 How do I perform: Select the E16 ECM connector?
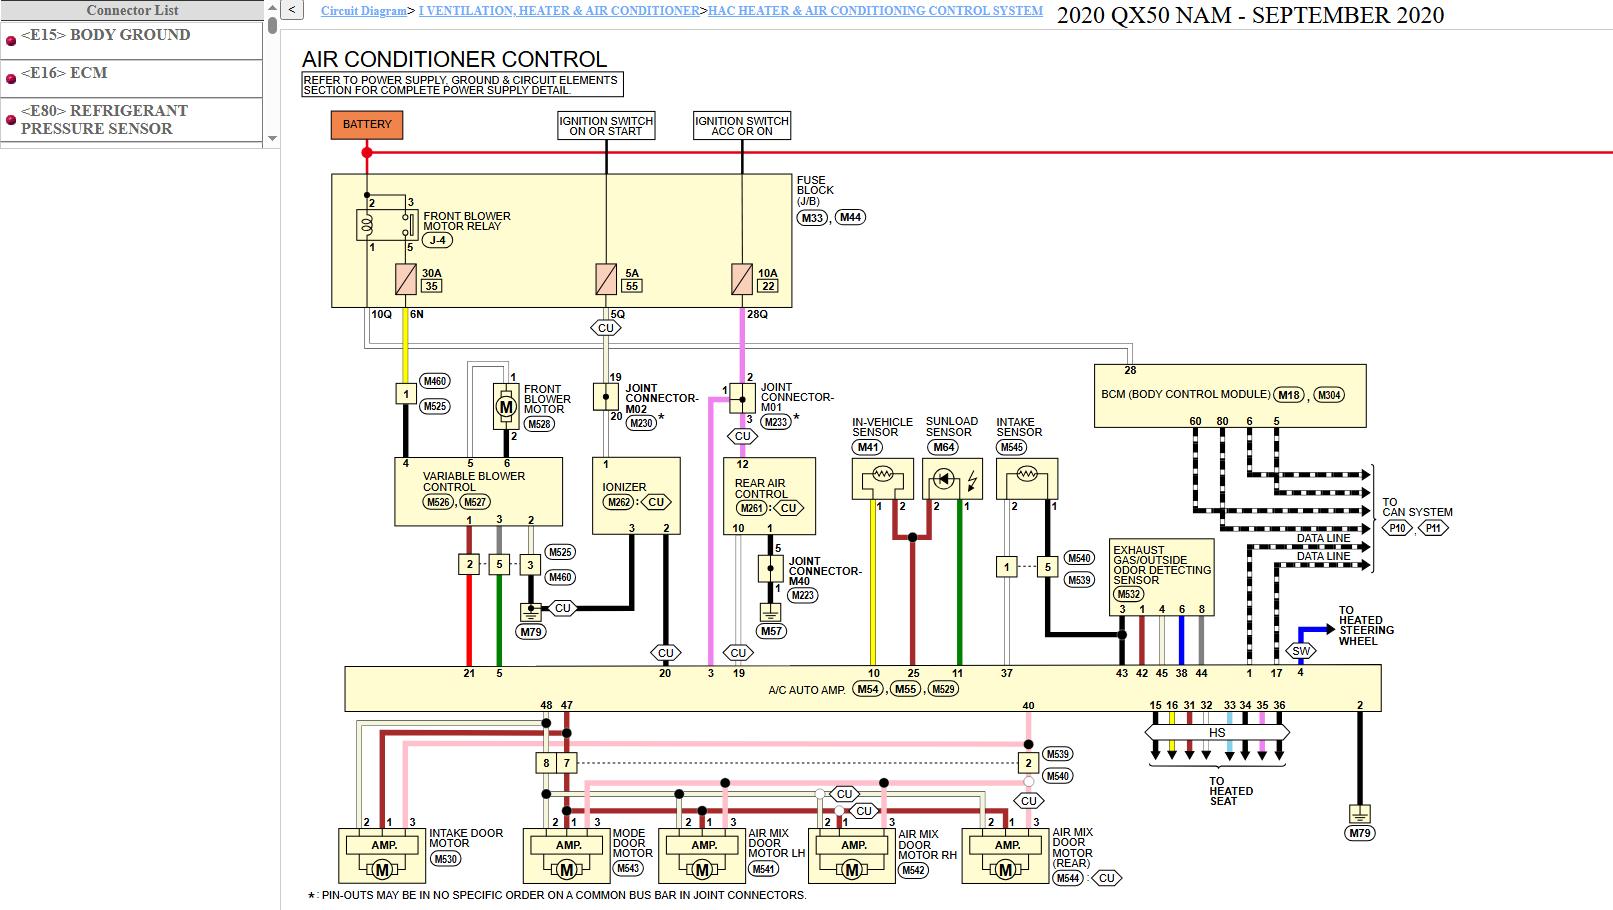tap(64, 73)
